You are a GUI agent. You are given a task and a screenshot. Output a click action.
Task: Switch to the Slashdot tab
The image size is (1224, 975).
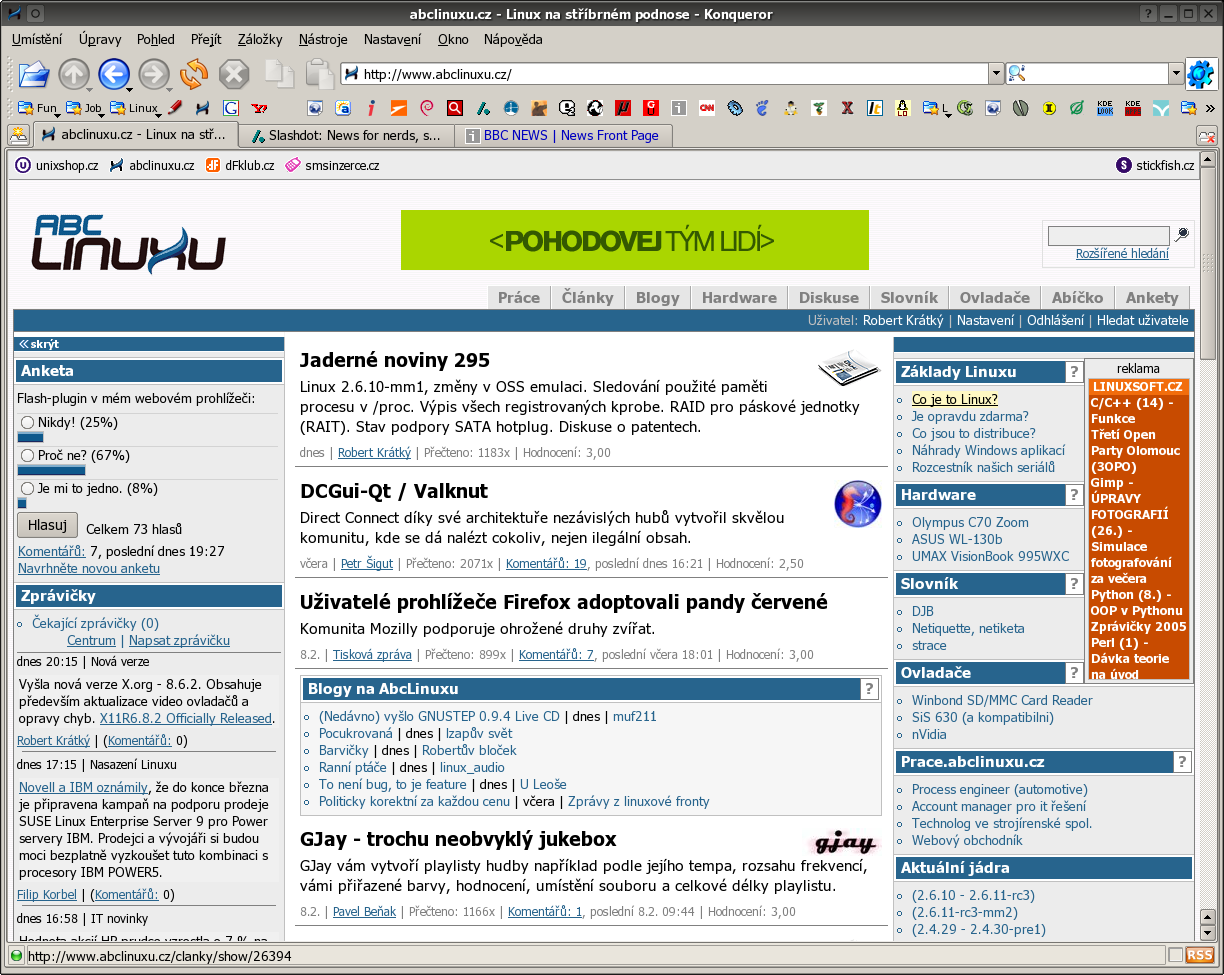(x=347, y=135)
